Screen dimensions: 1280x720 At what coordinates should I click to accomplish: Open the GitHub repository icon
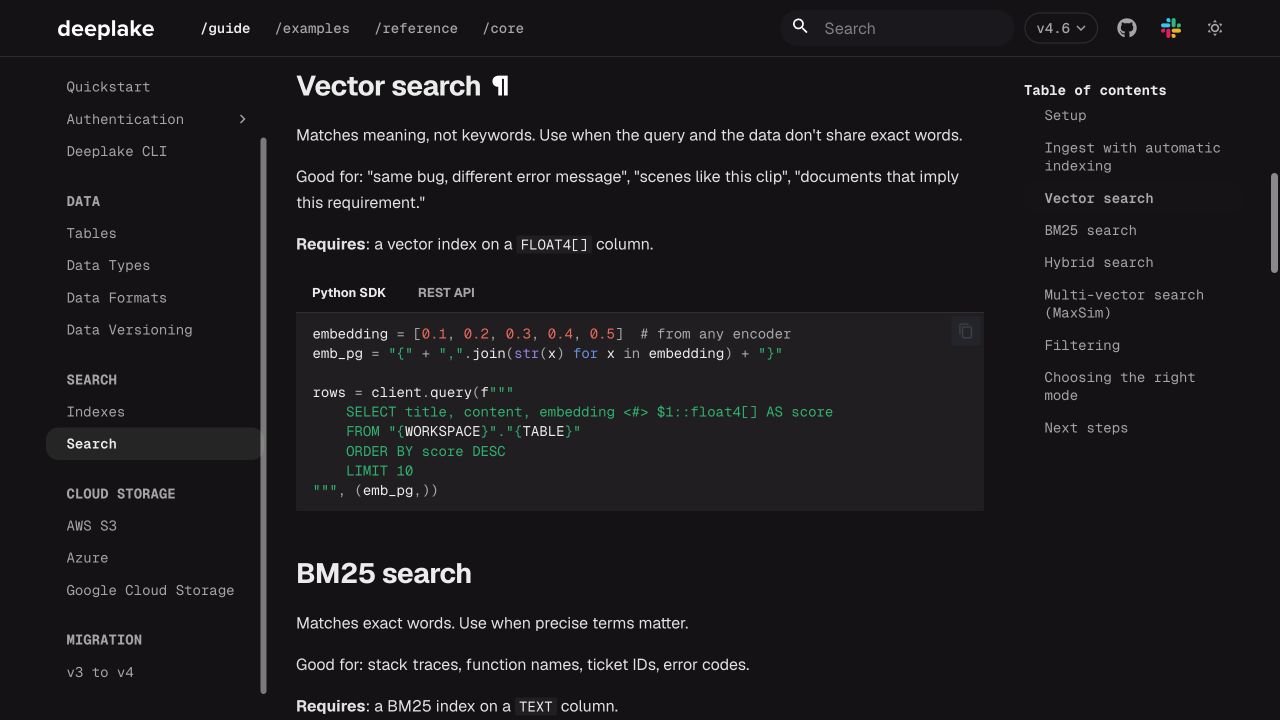(x=1127, y=28)
